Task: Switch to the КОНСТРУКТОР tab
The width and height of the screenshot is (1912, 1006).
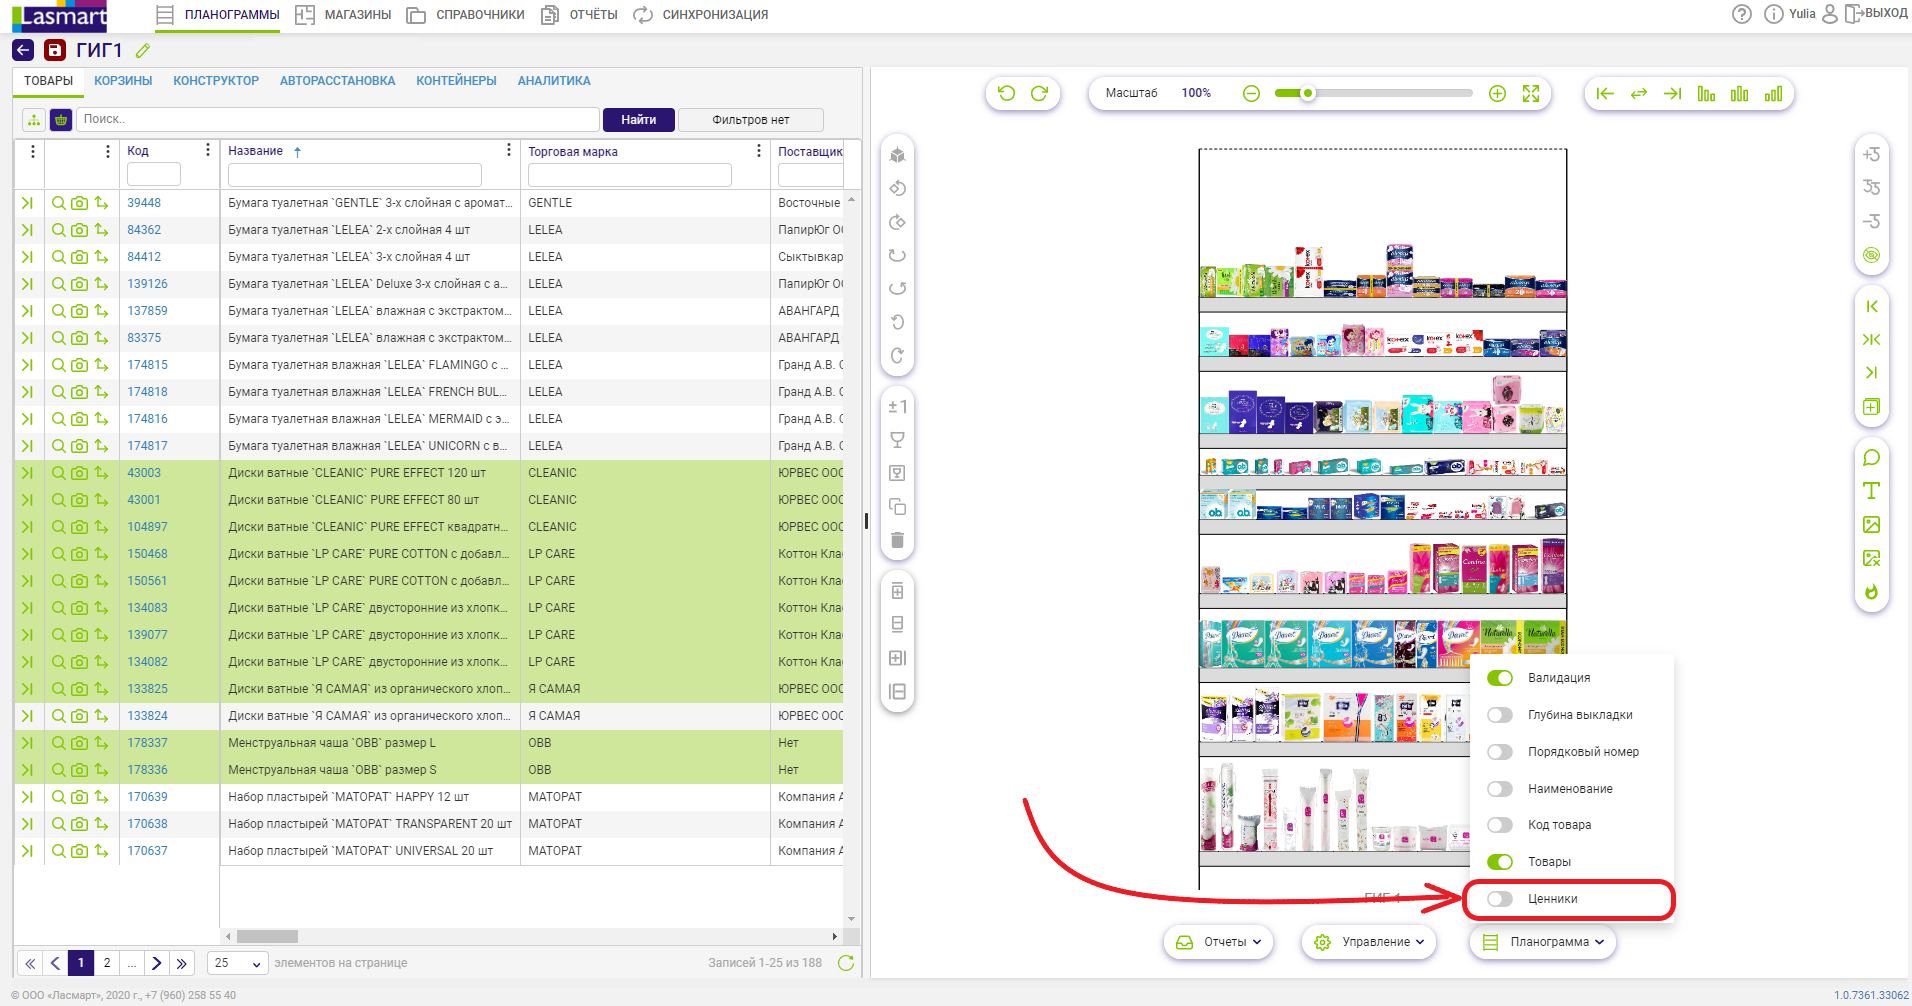Action: coord(216,81)
